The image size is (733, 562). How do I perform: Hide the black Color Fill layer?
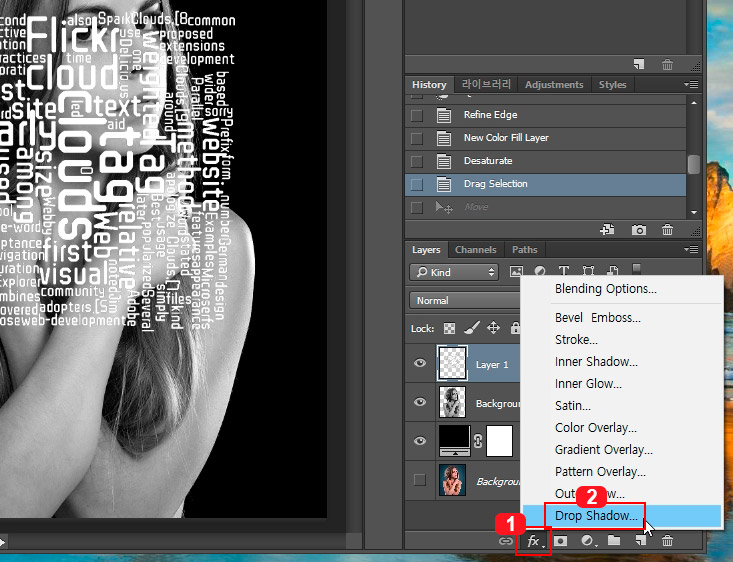(420, 441)
